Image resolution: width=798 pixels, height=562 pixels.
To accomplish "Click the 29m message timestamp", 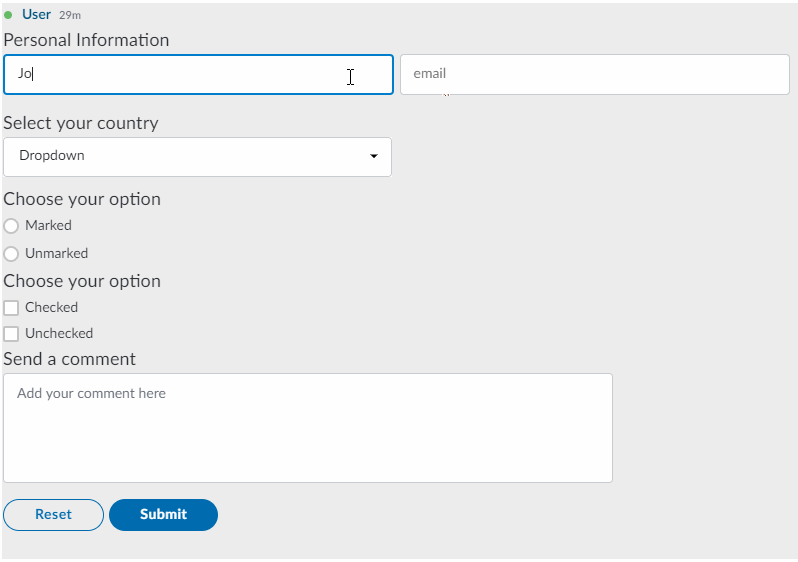I will (70, 15).
